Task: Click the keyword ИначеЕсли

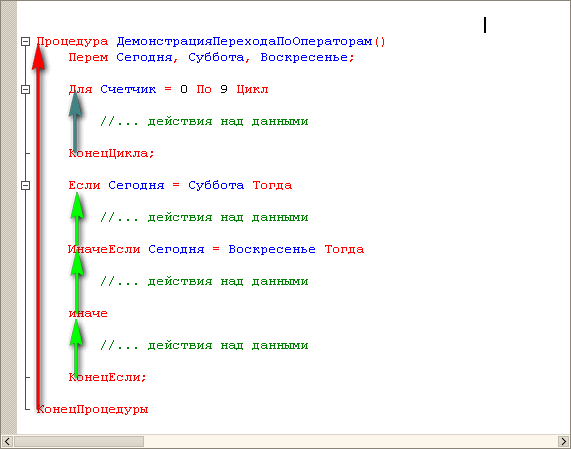Action: [x=104, y=250]
